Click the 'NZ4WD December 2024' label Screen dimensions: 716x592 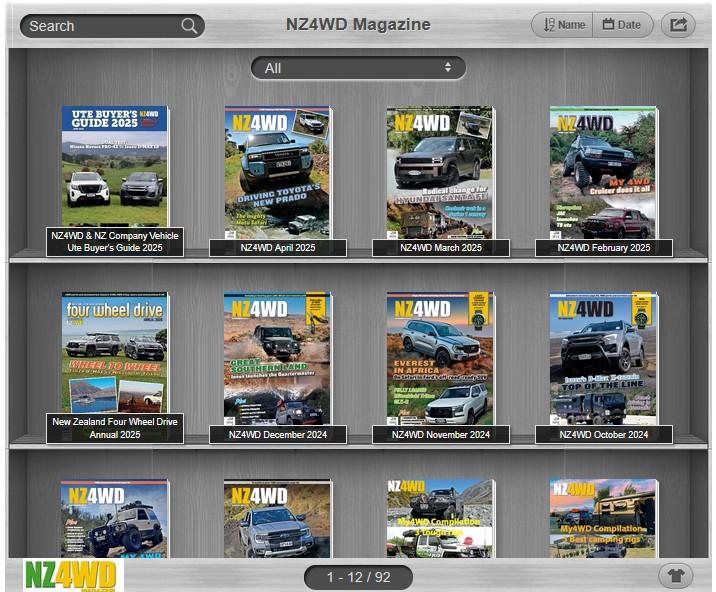pyautogui.click(x=278, y=434)
